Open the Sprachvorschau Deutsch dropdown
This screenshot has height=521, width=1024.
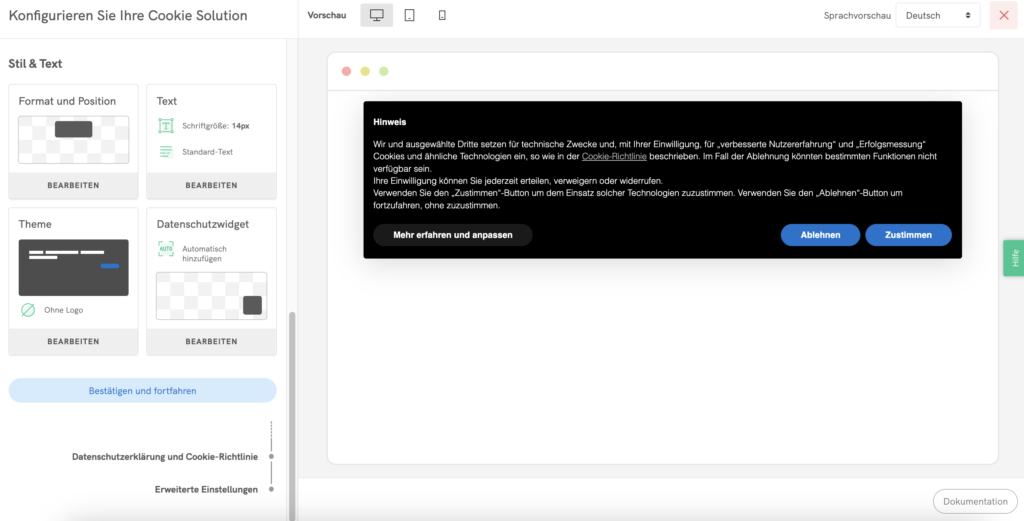(x=937, y=15)
